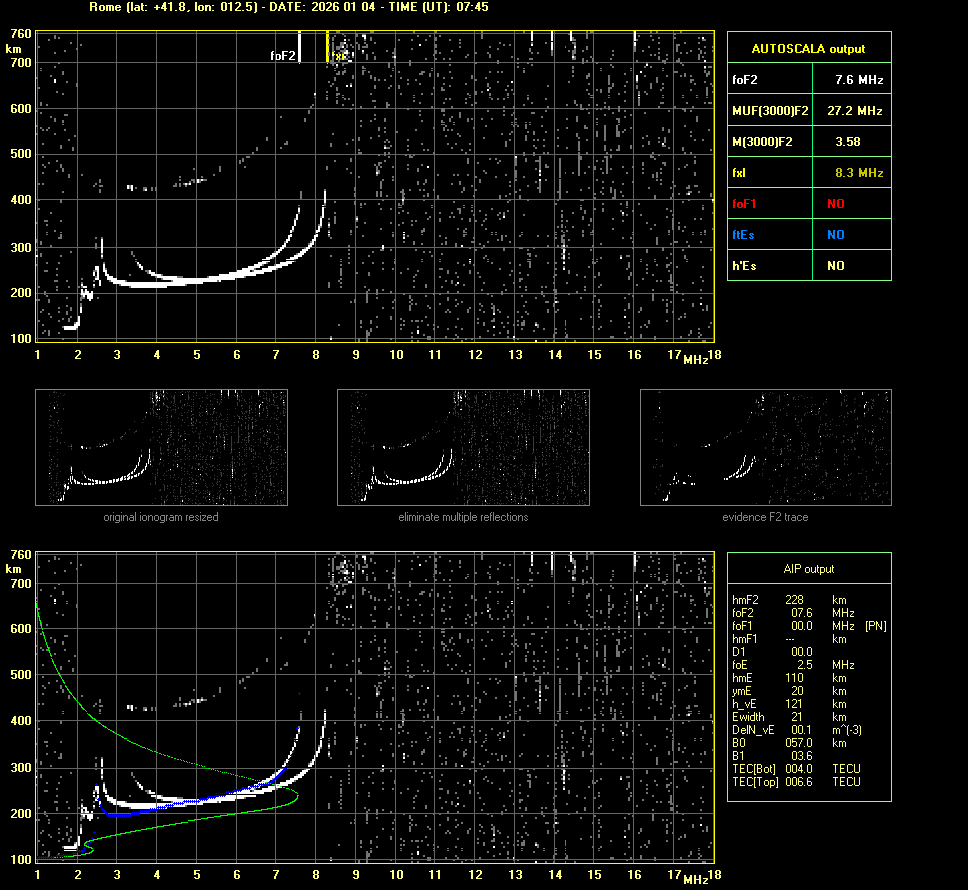Click the TEC[Top] 006.6 TECU row

pyautogui.click(x=795, y=781)
